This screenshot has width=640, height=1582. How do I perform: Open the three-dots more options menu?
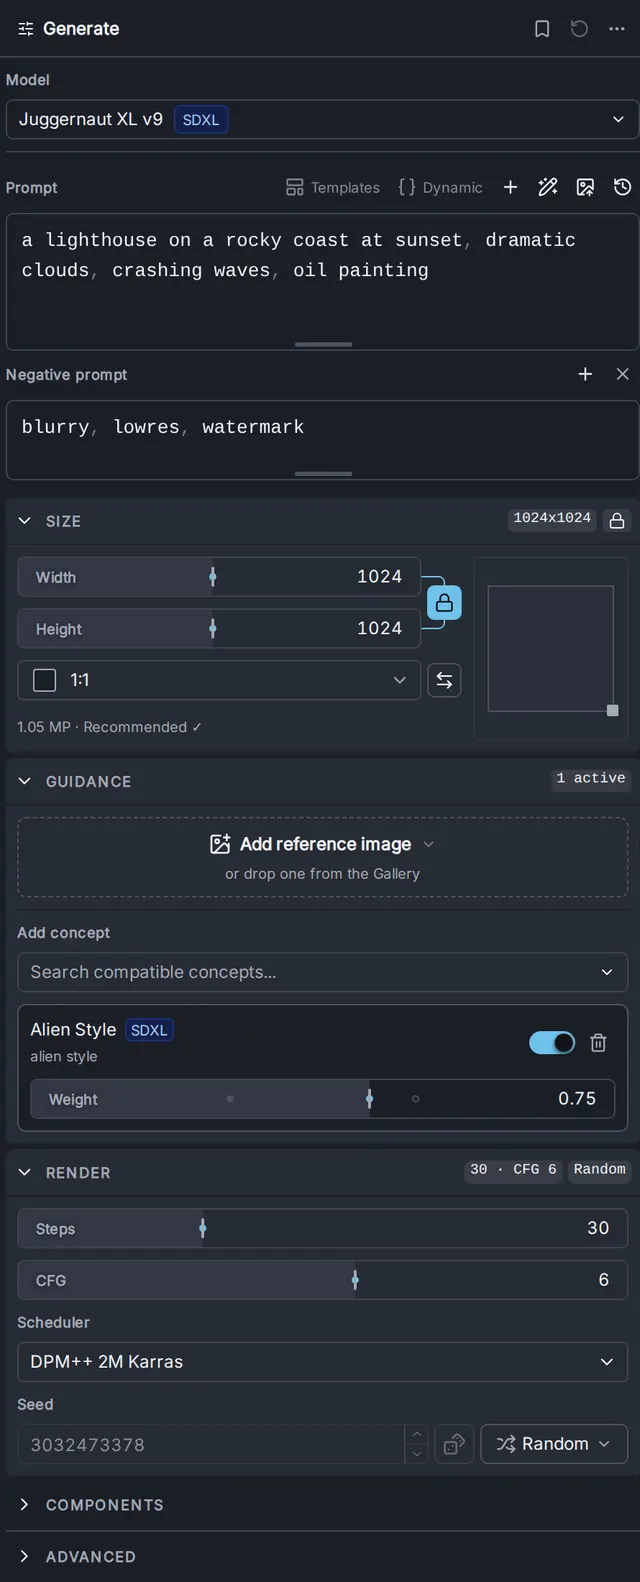[617, 29]
